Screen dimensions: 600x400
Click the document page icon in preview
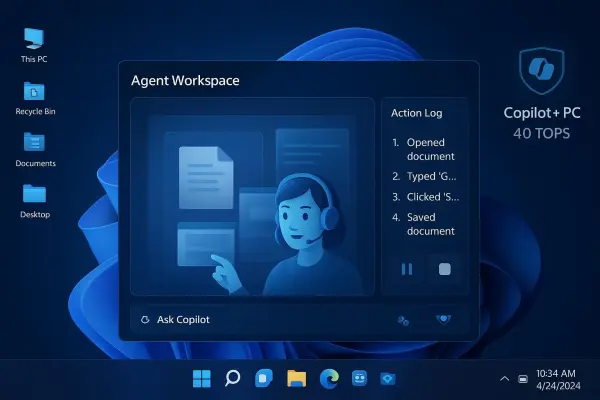[206, 178]
